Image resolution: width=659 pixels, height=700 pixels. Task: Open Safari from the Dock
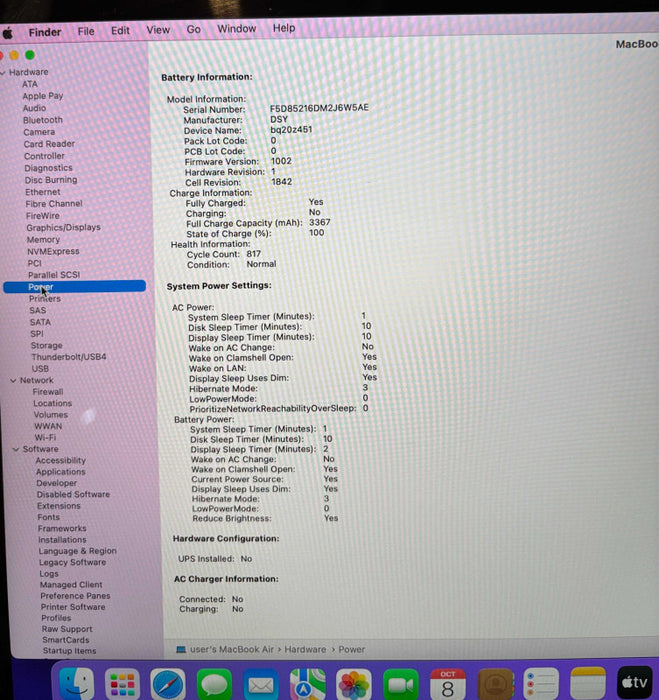coord(168,684)
